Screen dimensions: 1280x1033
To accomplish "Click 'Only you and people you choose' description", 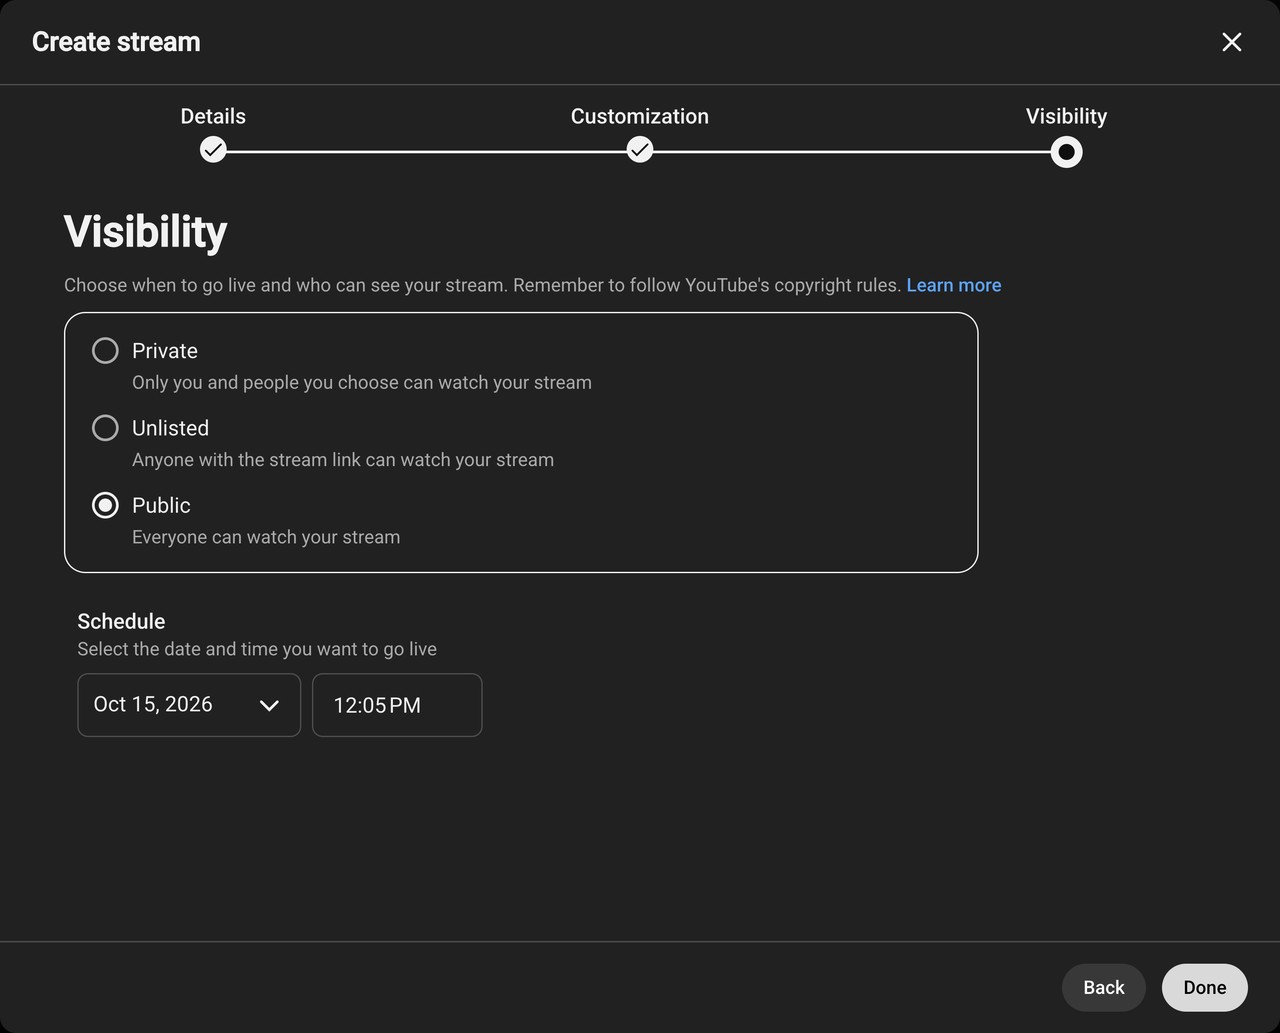I will coord(362,383).
